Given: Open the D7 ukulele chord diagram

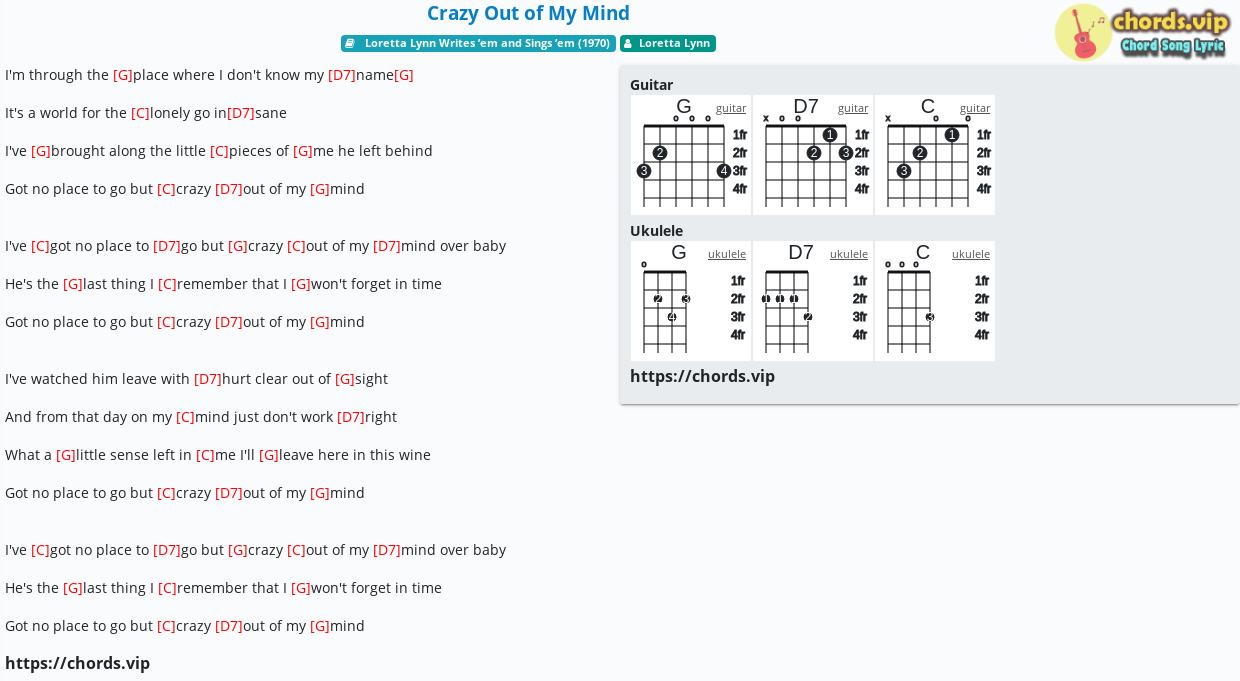Looking at the screenshot, I should coord(813,301).
